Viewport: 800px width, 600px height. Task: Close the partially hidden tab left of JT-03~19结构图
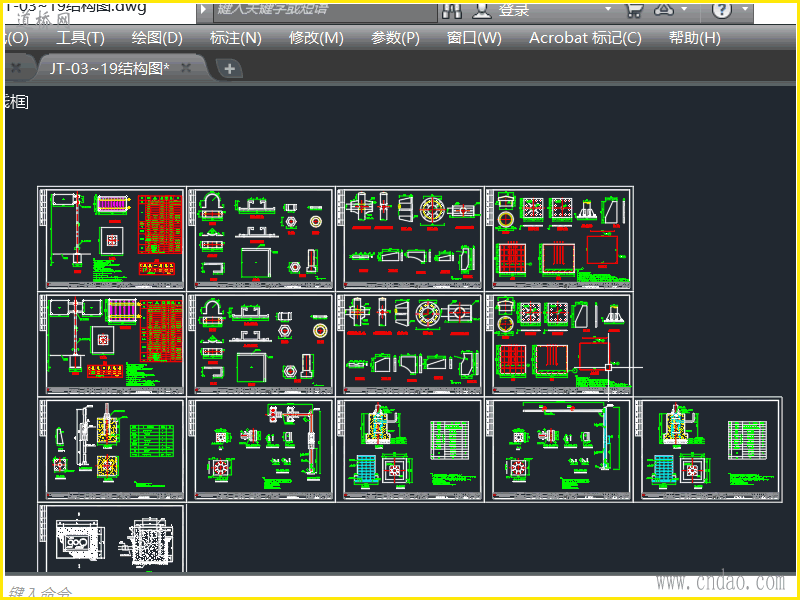click(16, 67)
